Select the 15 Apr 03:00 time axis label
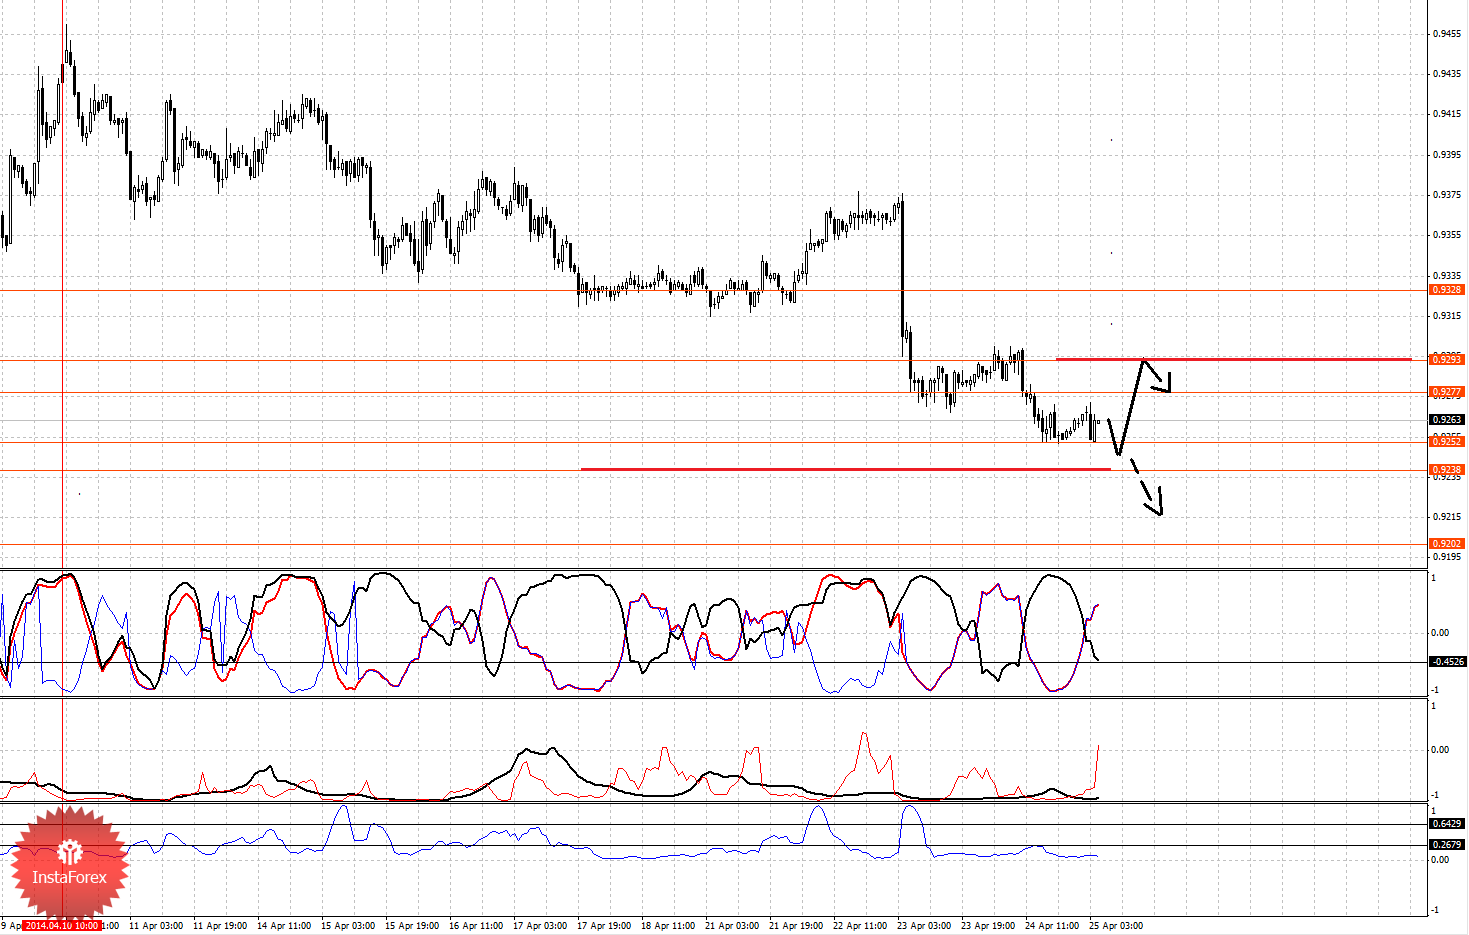The width and height of the screenshot is (1469, 935). pyautogui.click(x=348, y=926)
